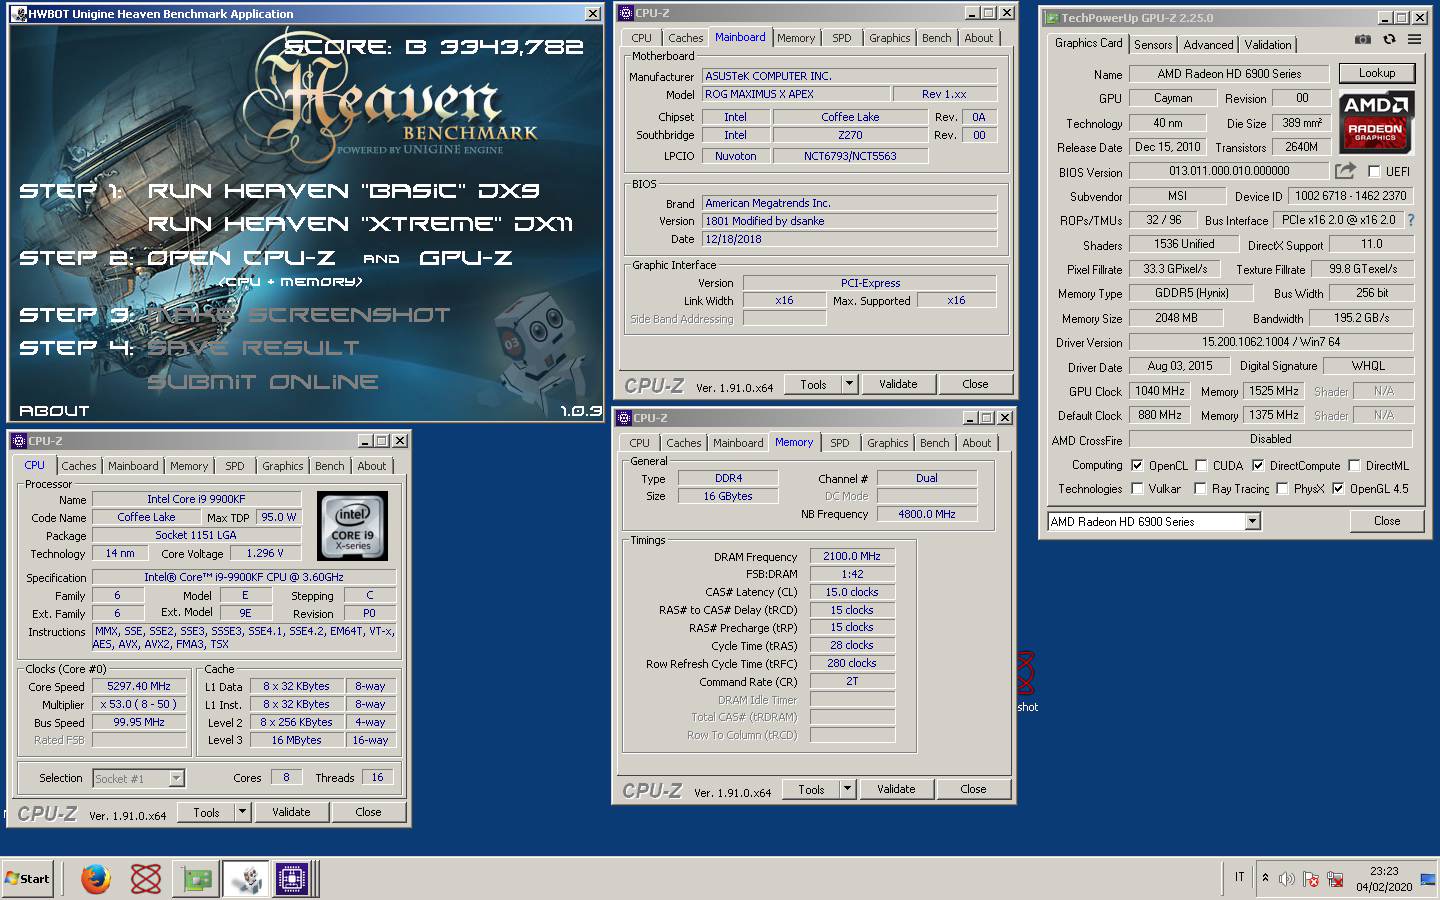Toggle the DirectML checkbox
The height and width of the screenshot is (900, 1440).
tap(1353, 465)
